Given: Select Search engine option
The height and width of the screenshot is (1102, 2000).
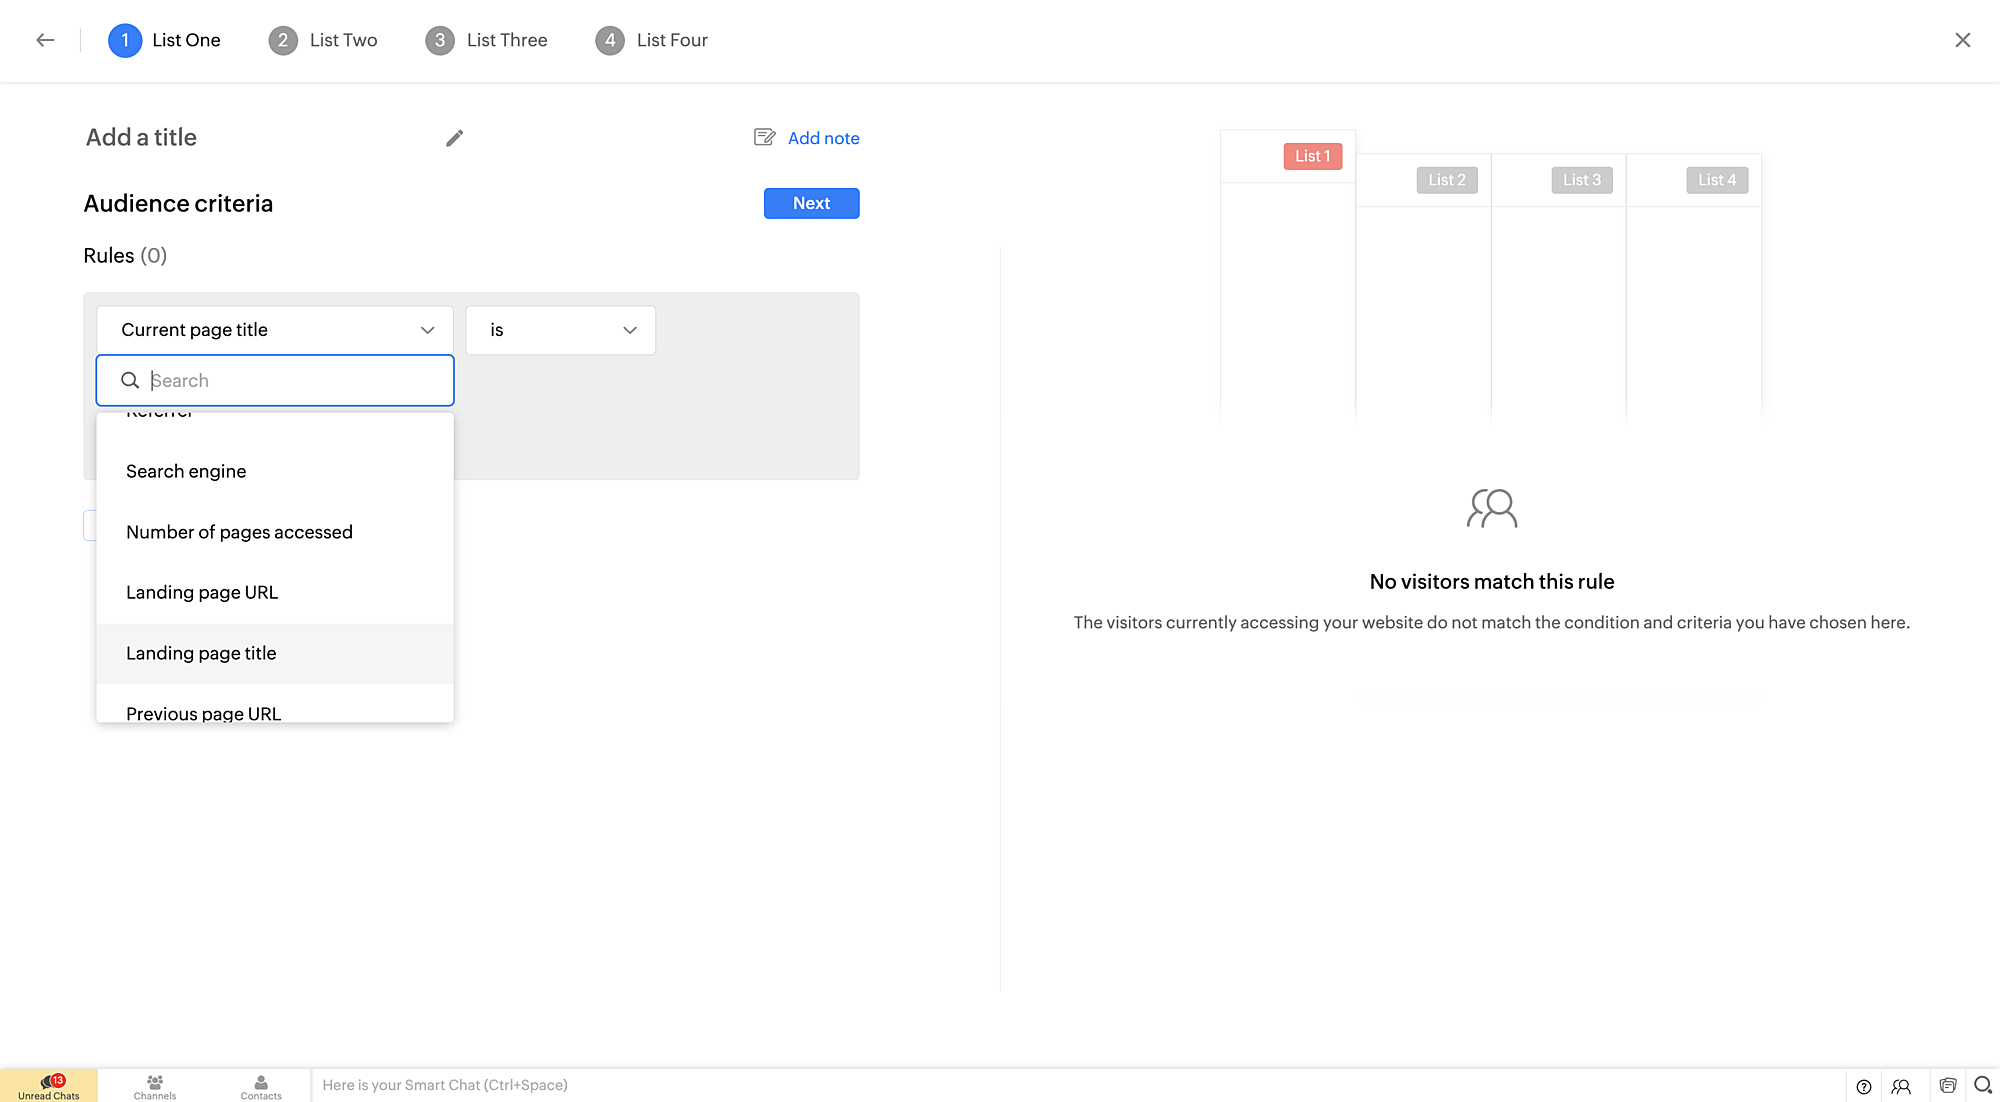Looking at the screenshot, I should point(186,470).
